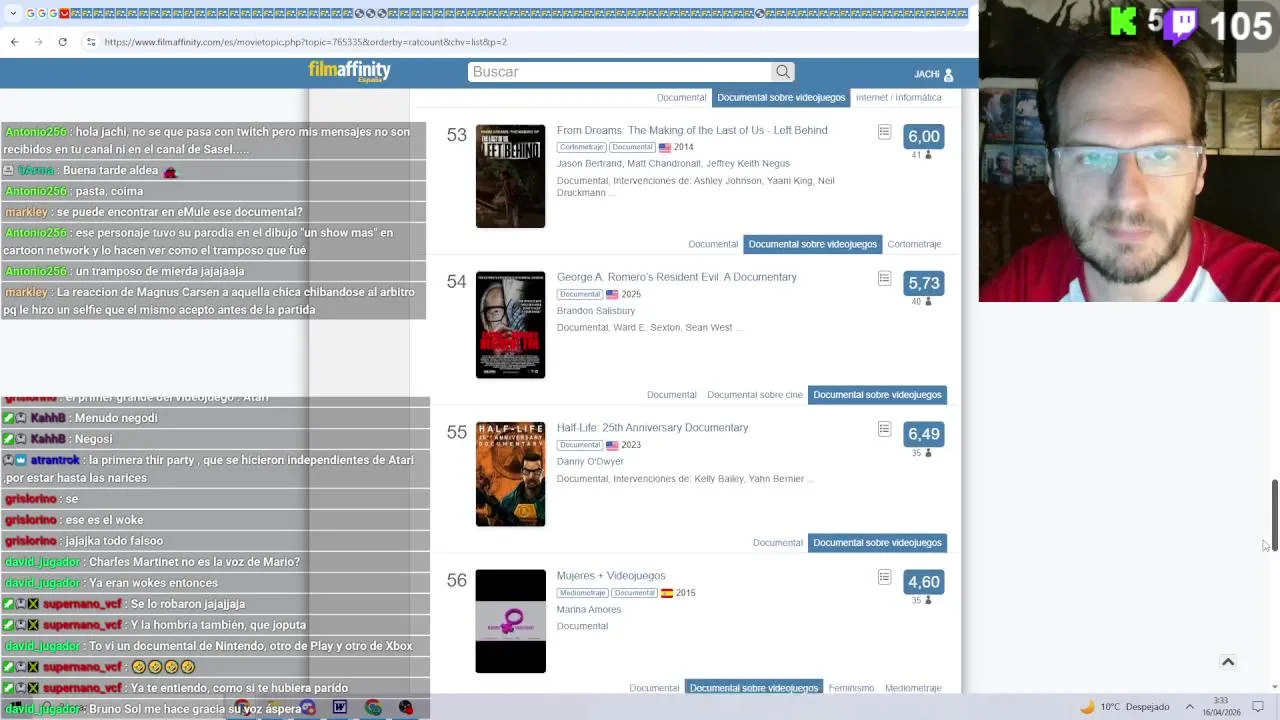The width and height of the screenshot is (1280, 720).
Task: Open Word from the taskbar
Action: (340, 707)
